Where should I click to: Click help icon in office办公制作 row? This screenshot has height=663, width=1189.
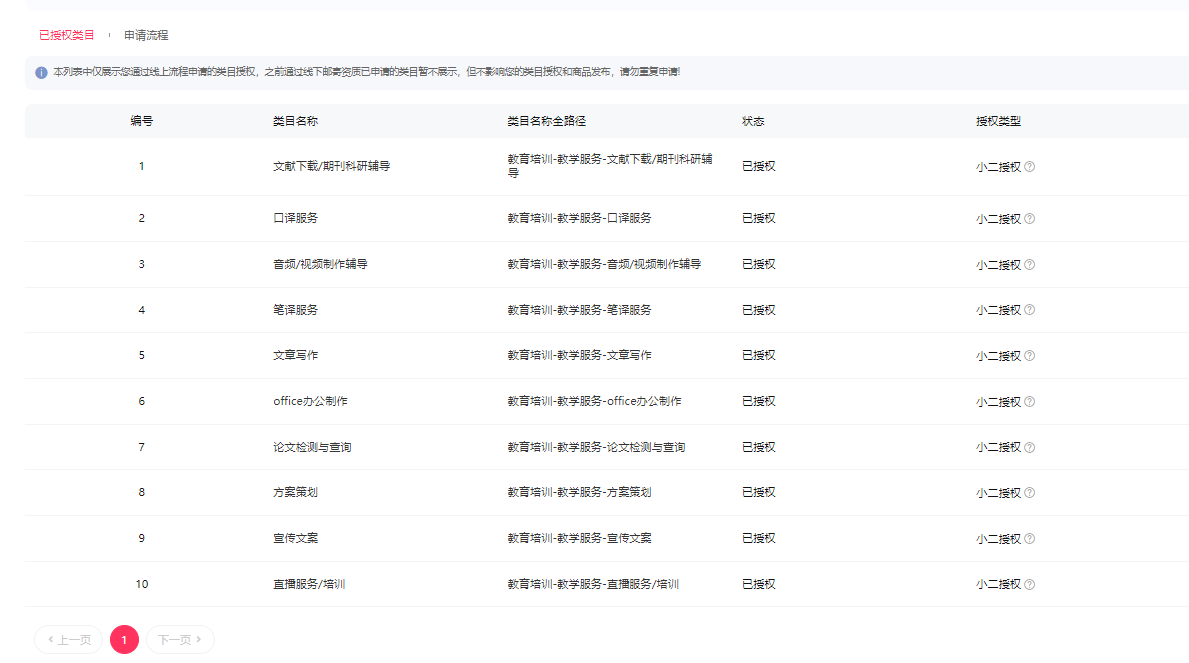[1030, 402]
